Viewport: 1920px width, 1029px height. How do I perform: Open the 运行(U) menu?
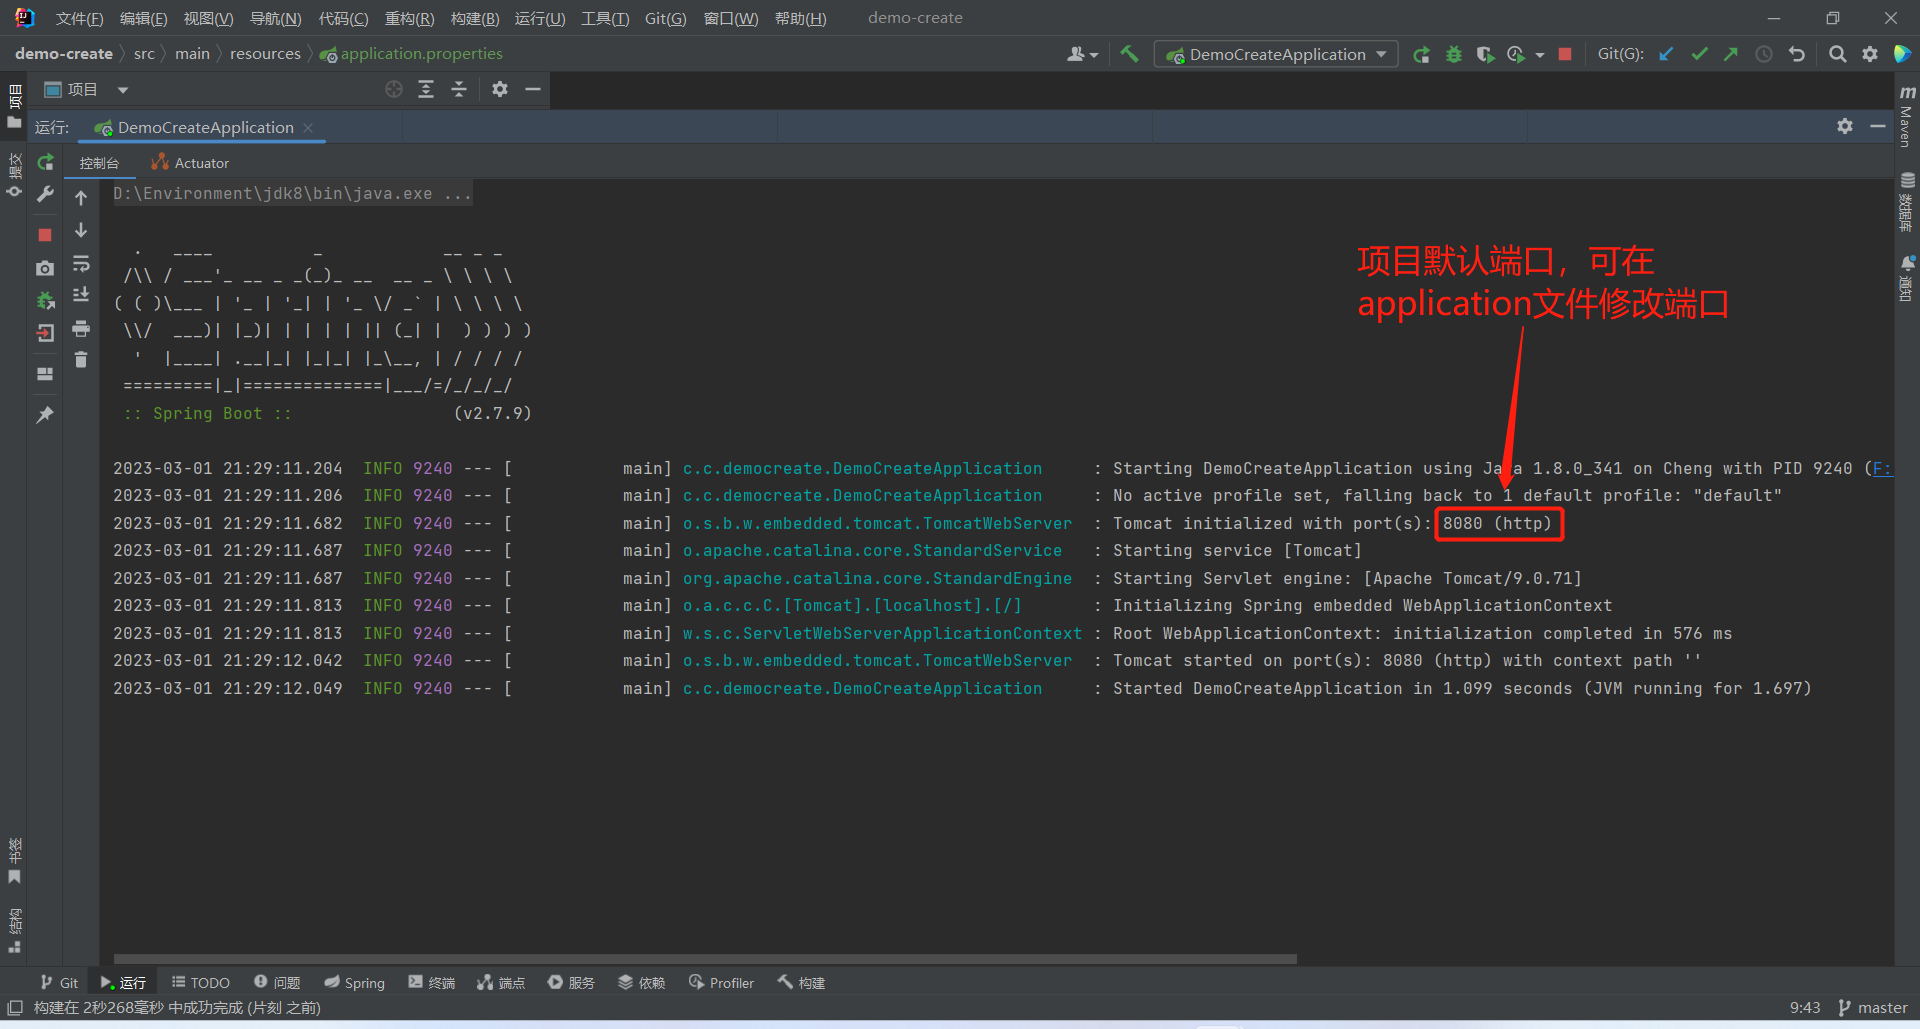[540, 18]
